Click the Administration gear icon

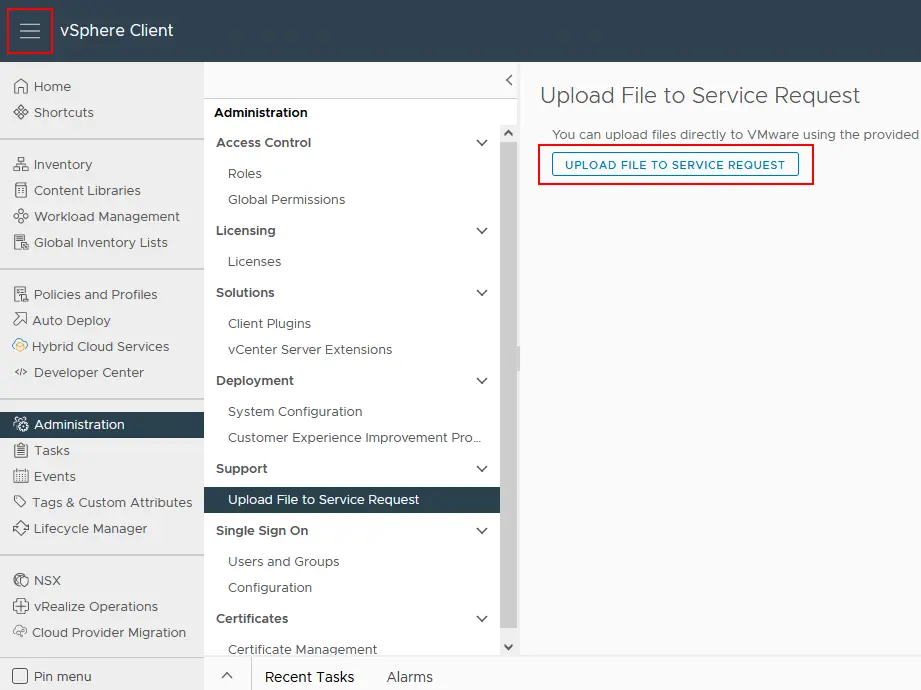(x=21, y=424)
